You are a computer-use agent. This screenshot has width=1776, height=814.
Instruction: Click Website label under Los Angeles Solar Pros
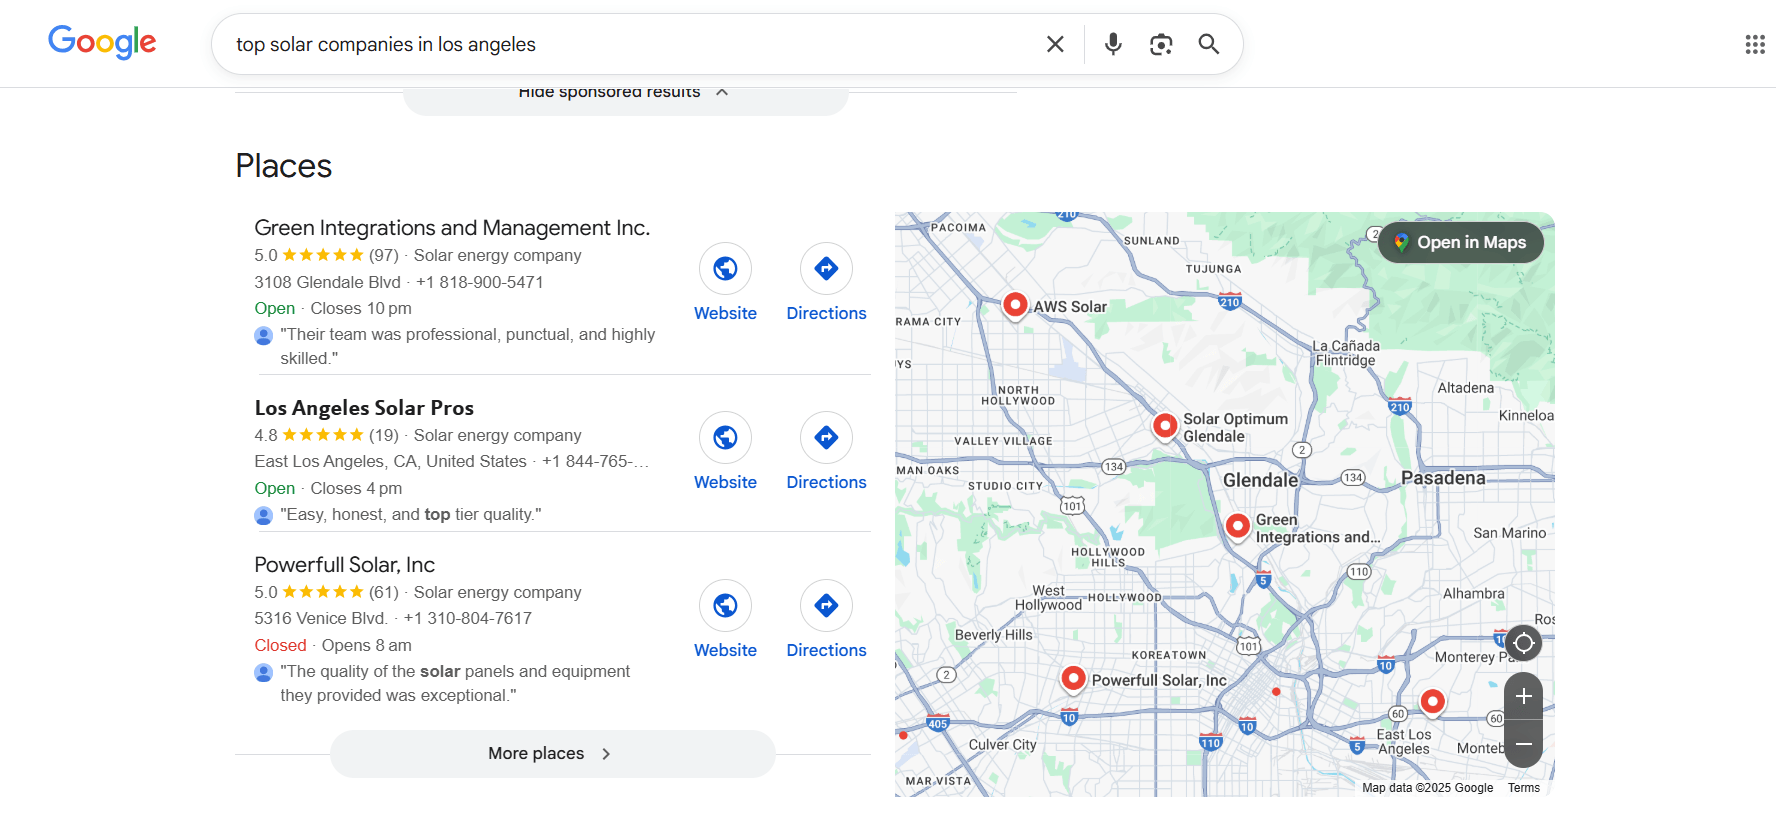726,482
